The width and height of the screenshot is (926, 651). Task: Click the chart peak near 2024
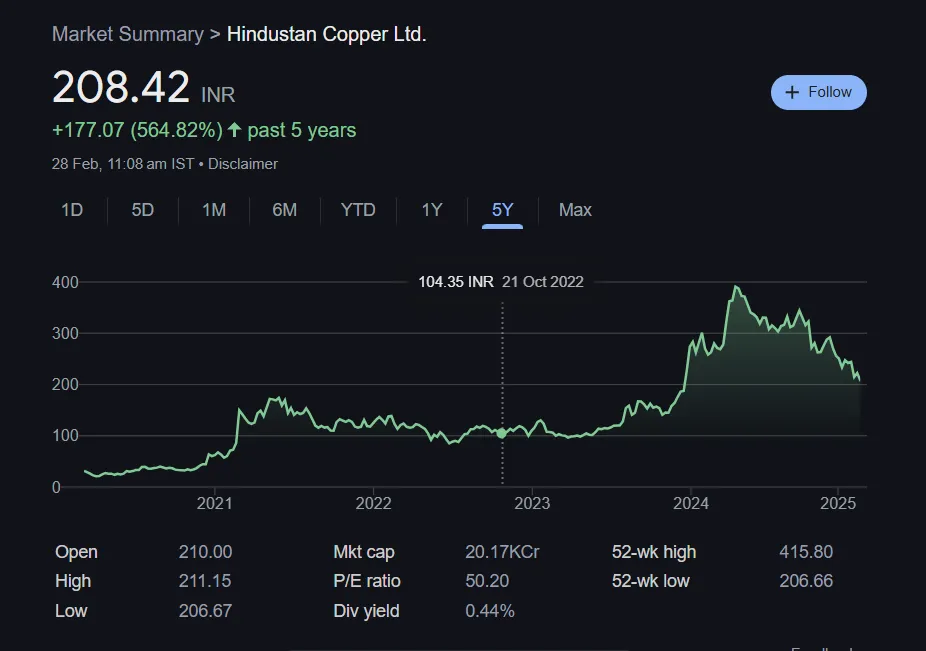(736, 287)
